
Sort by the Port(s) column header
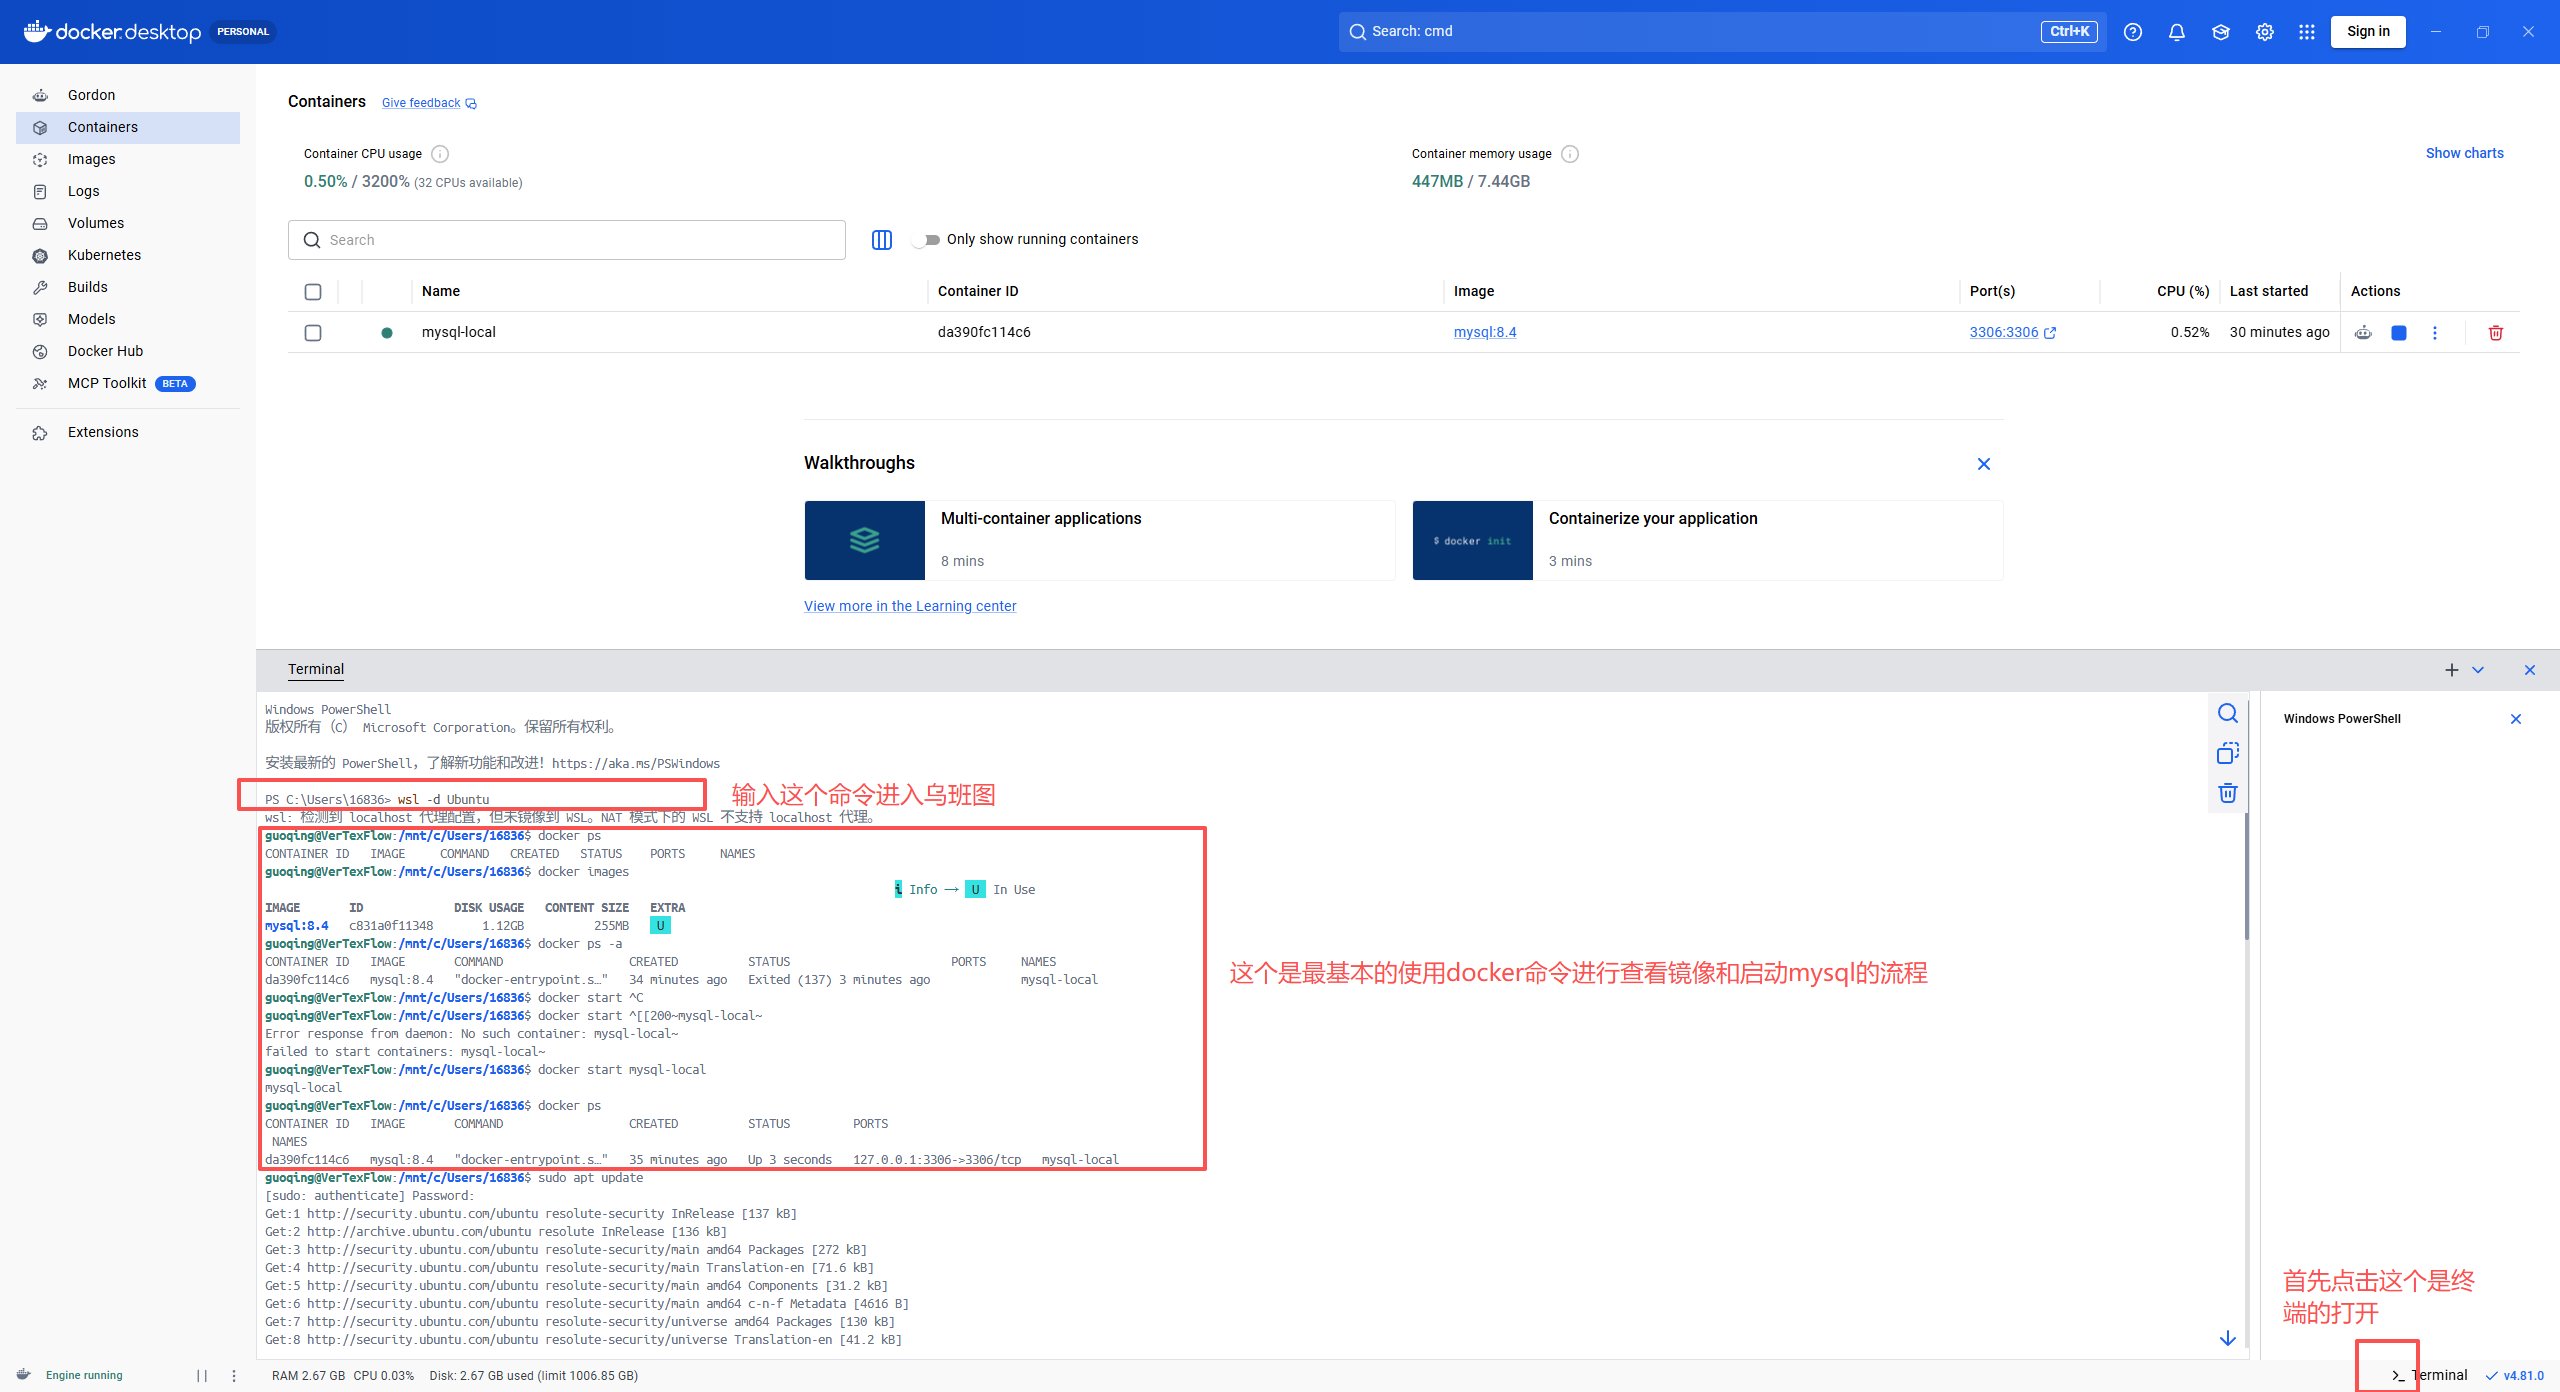(x=1992, y=291)
